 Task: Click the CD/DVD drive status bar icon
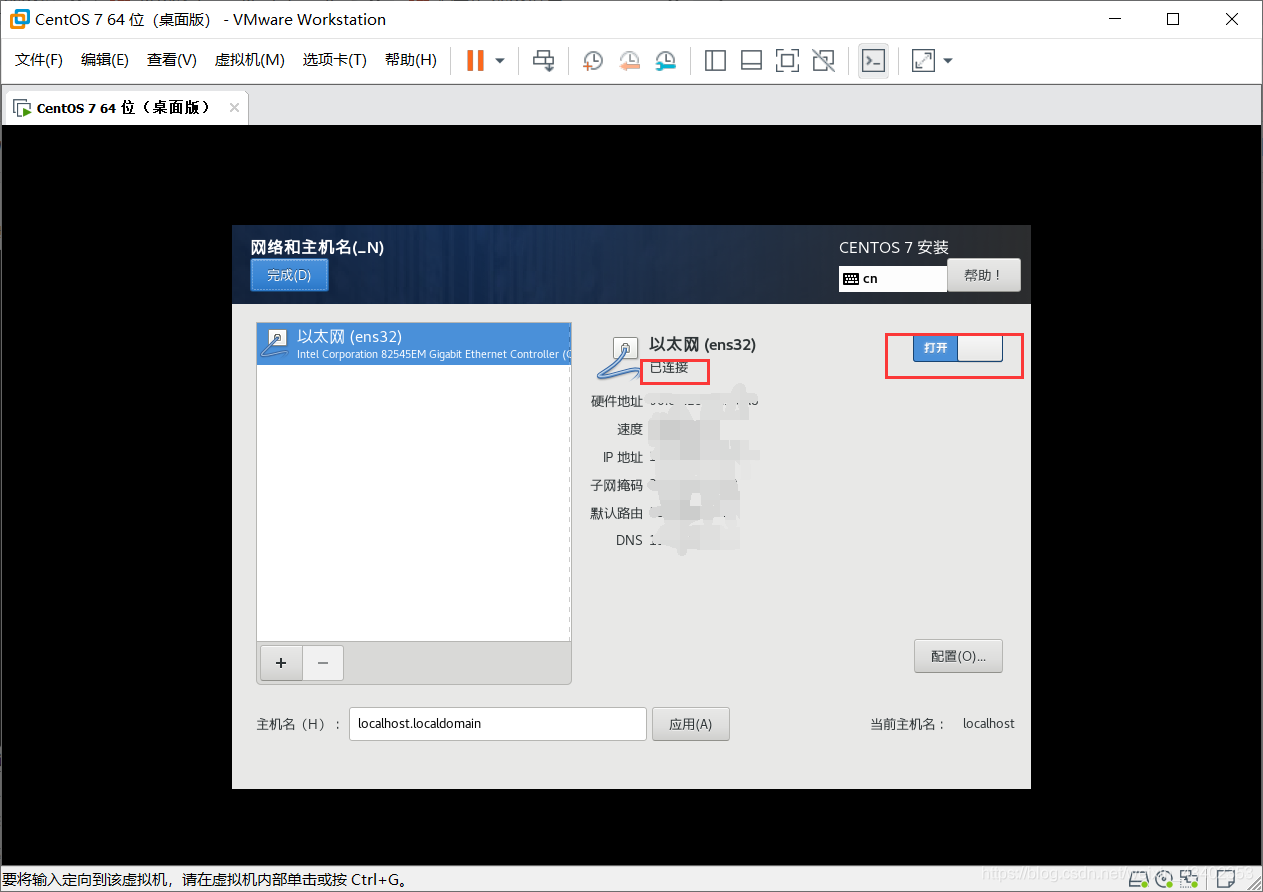1165,880
